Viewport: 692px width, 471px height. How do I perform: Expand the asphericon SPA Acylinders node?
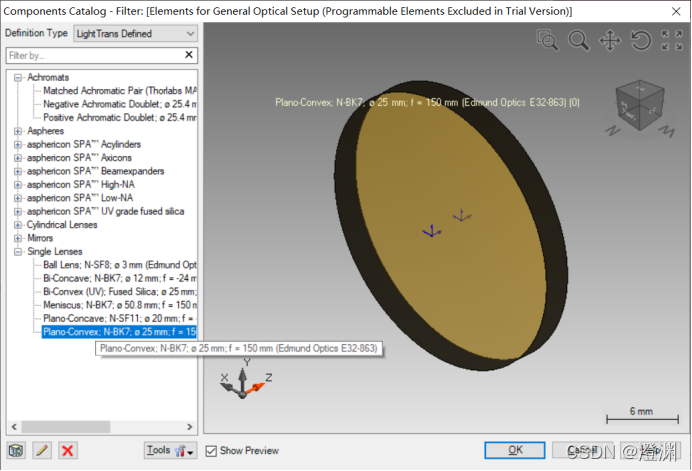click(18, 144)
